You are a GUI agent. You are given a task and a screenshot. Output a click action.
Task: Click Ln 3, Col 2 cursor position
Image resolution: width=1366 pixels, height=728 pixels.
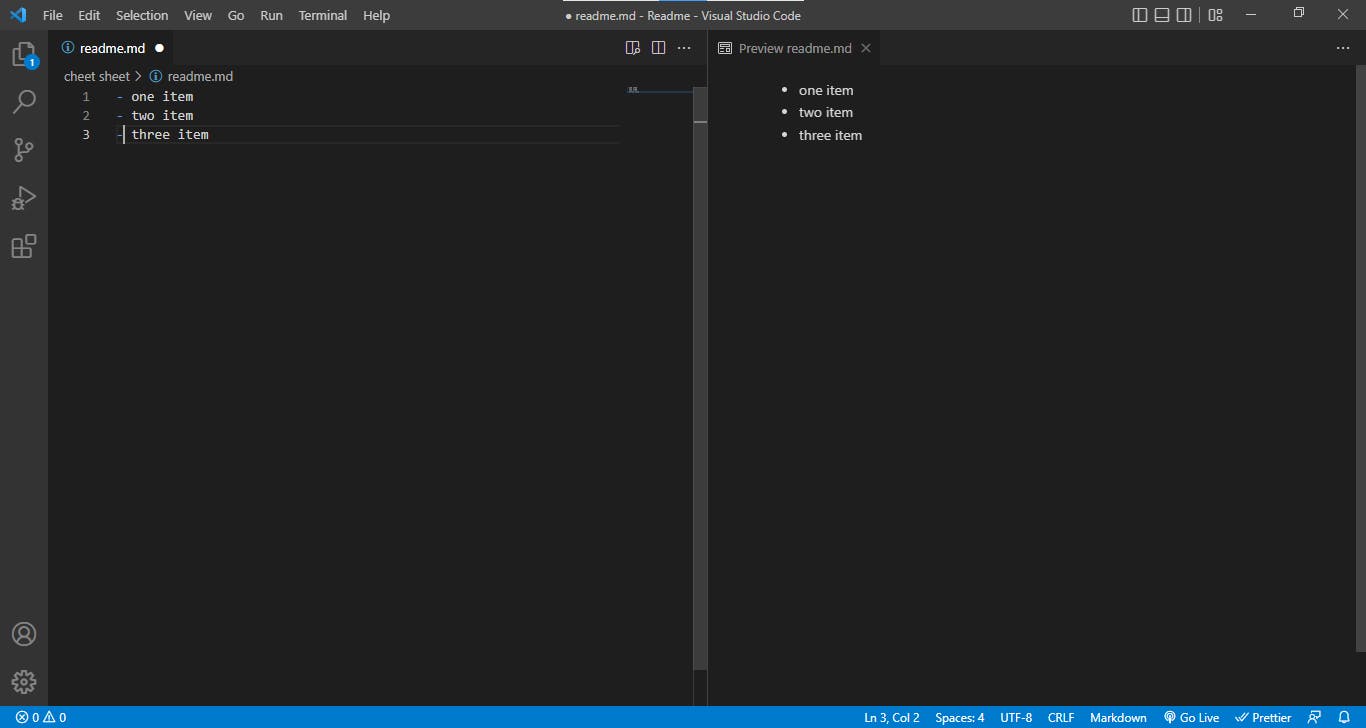(x=892, y=717)
